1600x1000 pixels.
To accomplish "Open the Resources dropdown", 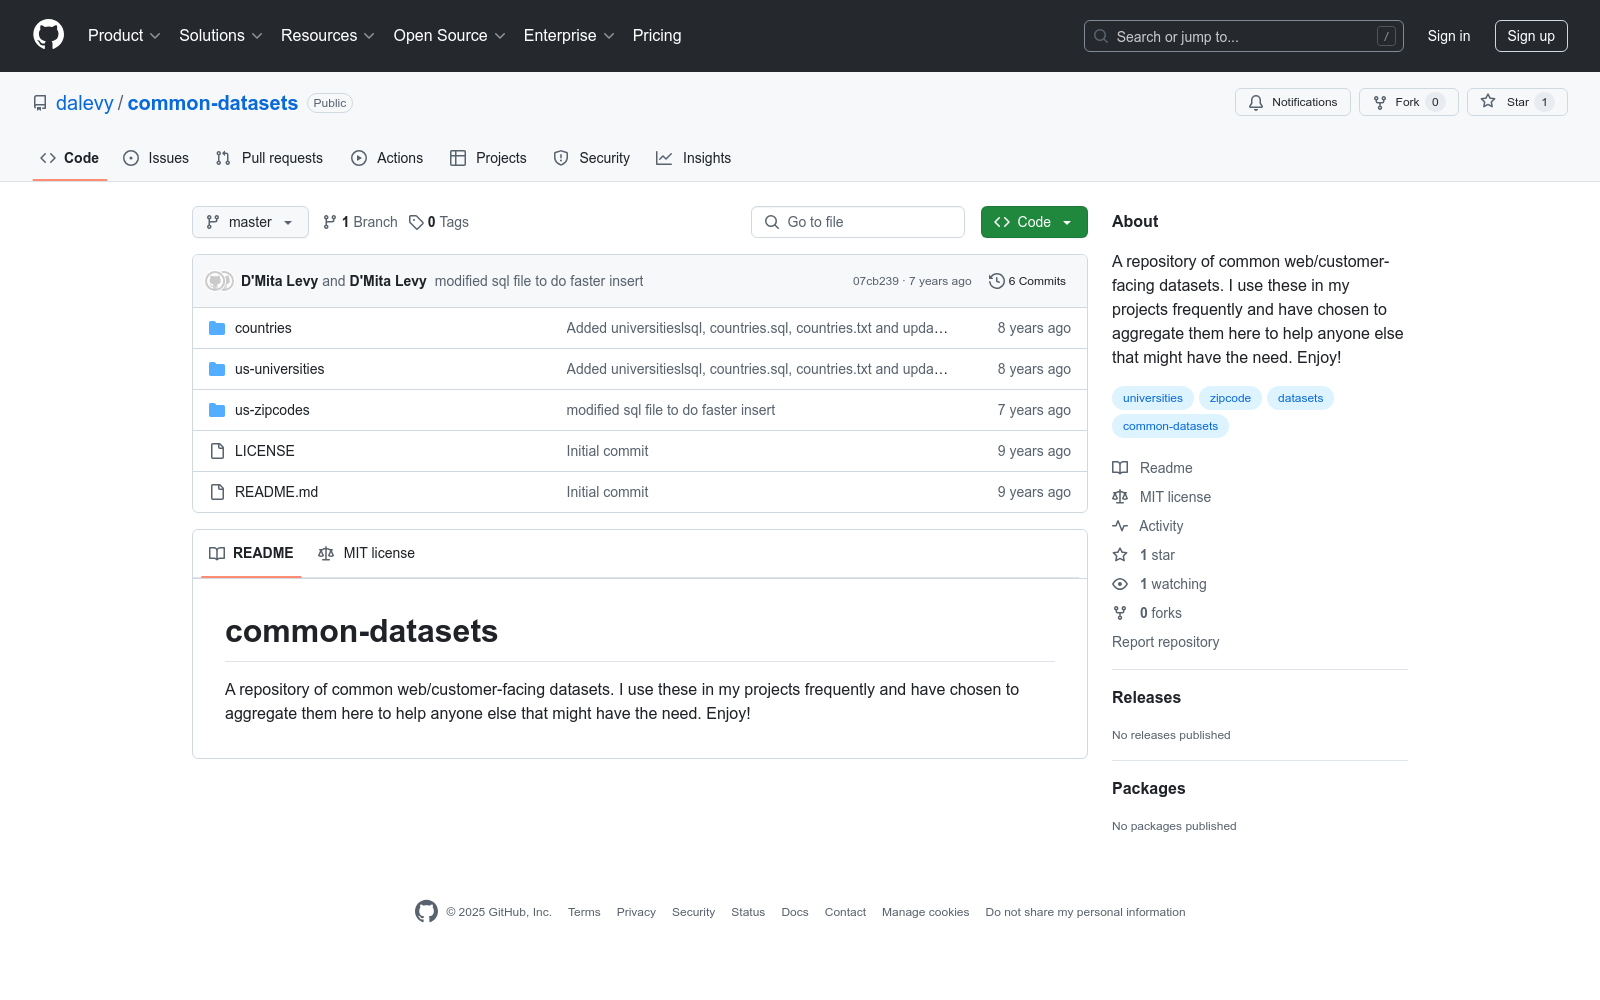I will point(328,35).
